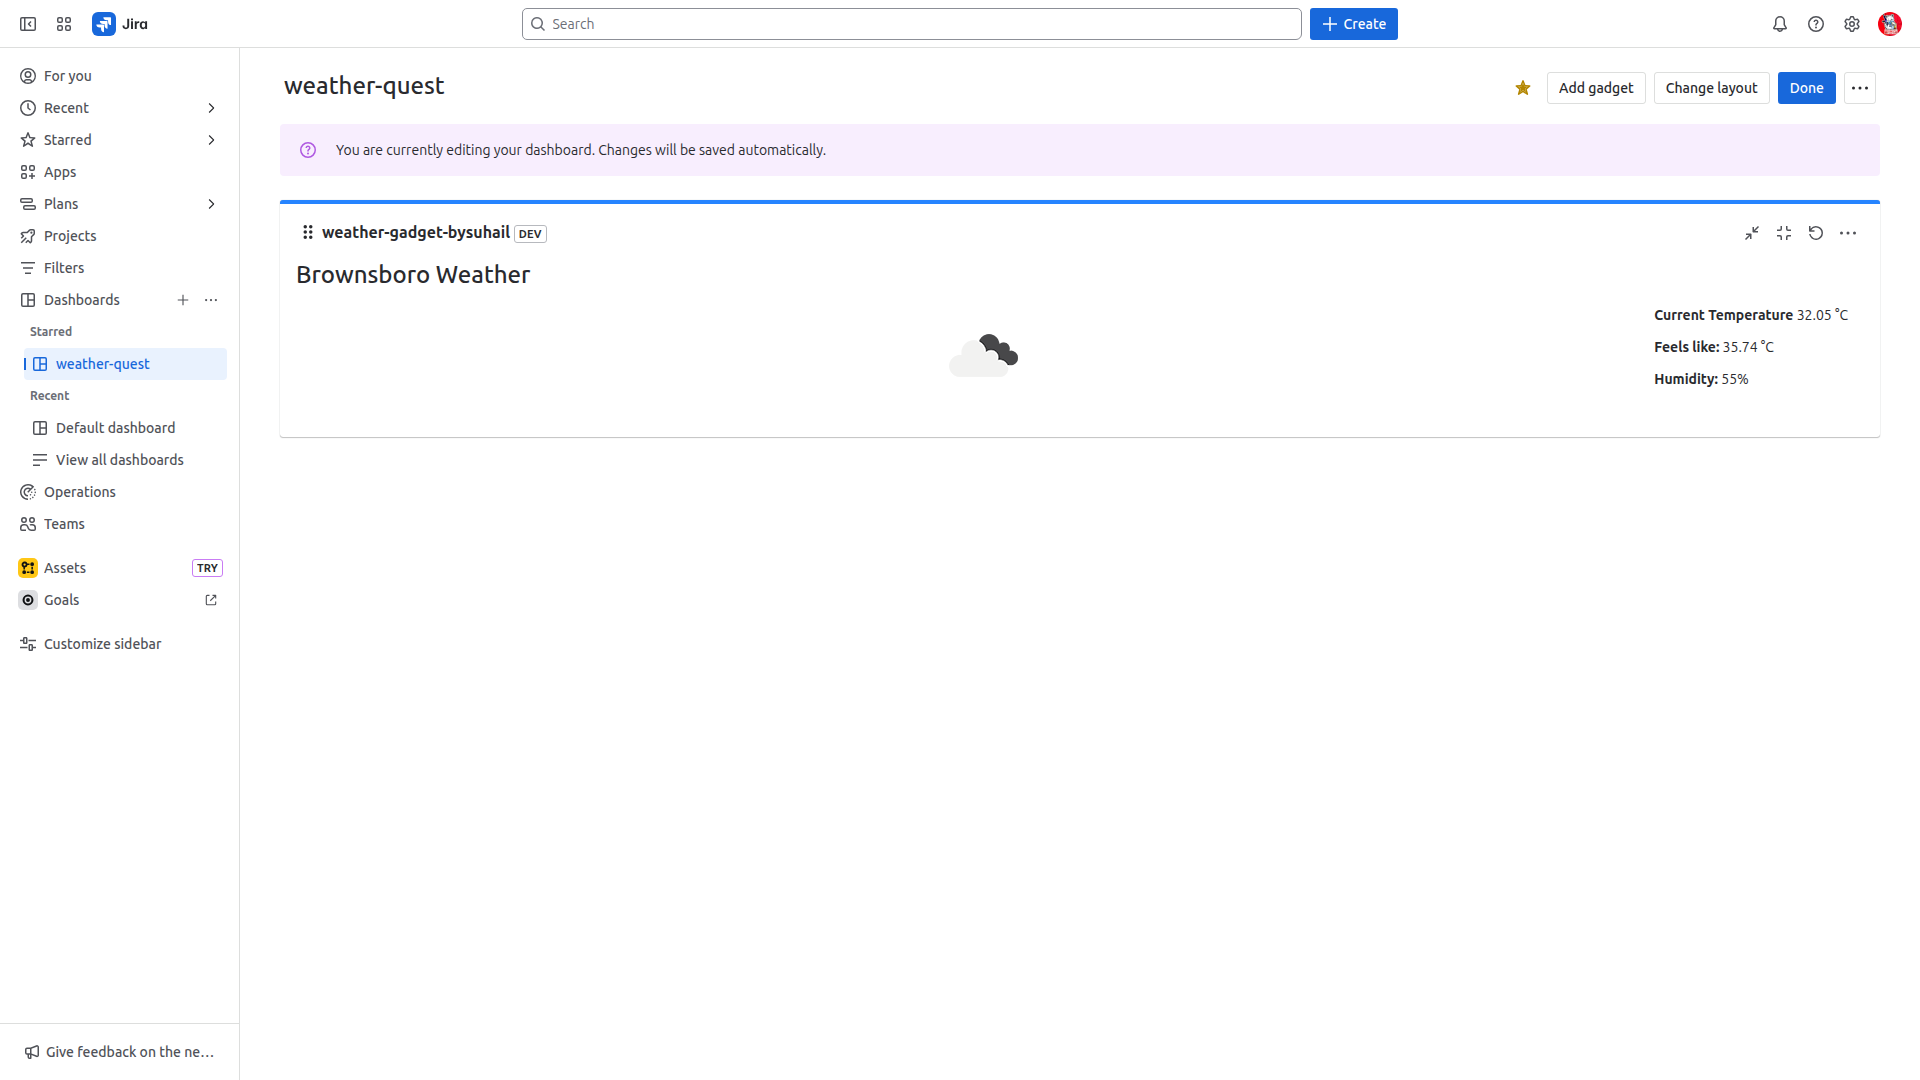Collapse the sidebar using the panel icon
Screen dimensions: 1920x1080
[x=28, y=24]
